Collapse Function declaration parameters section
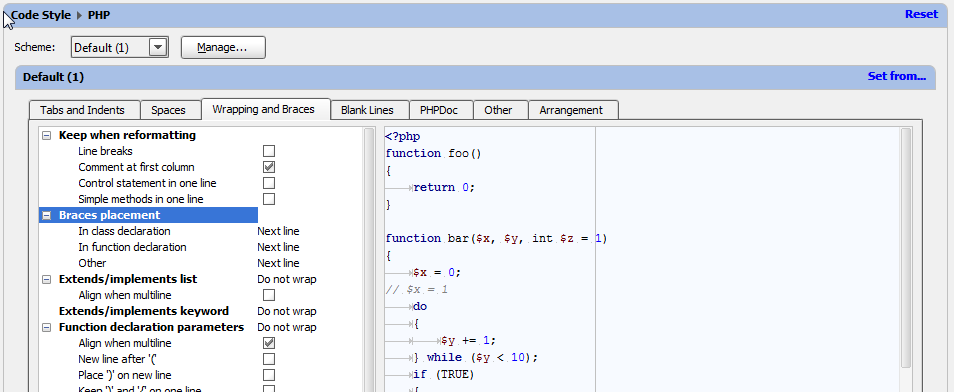 tap(46, 327)
